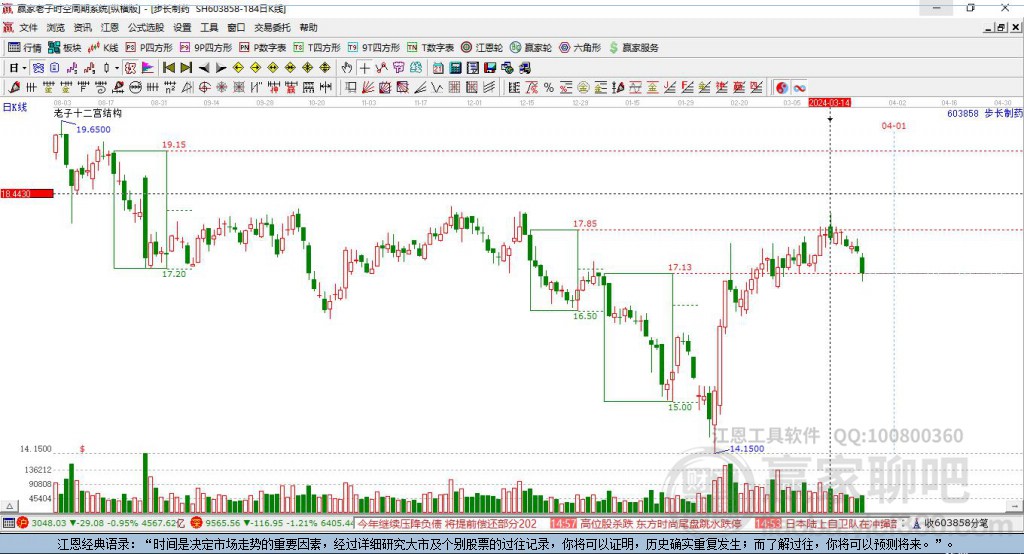Click the news ticker 今年继续压降负债 headline
The image size is (1024, 554).
[x=447, y=523]
